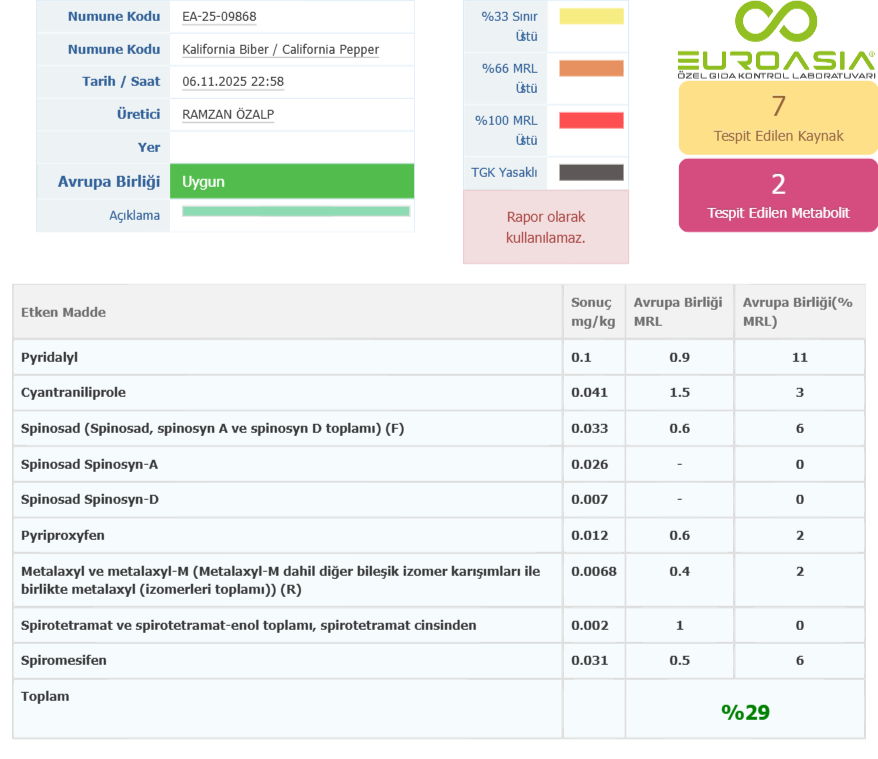Image resolution: width=878 pixels, height=759 pixels.
Task: Click the producer field RAMZAN ÖZALP
Action: pos(228,115)
